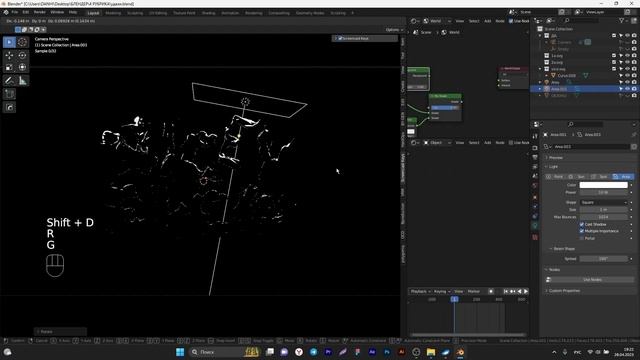Open the Output properties tab icon
Image resolution: width=640 pixels, height=360 pixels.
535,157
